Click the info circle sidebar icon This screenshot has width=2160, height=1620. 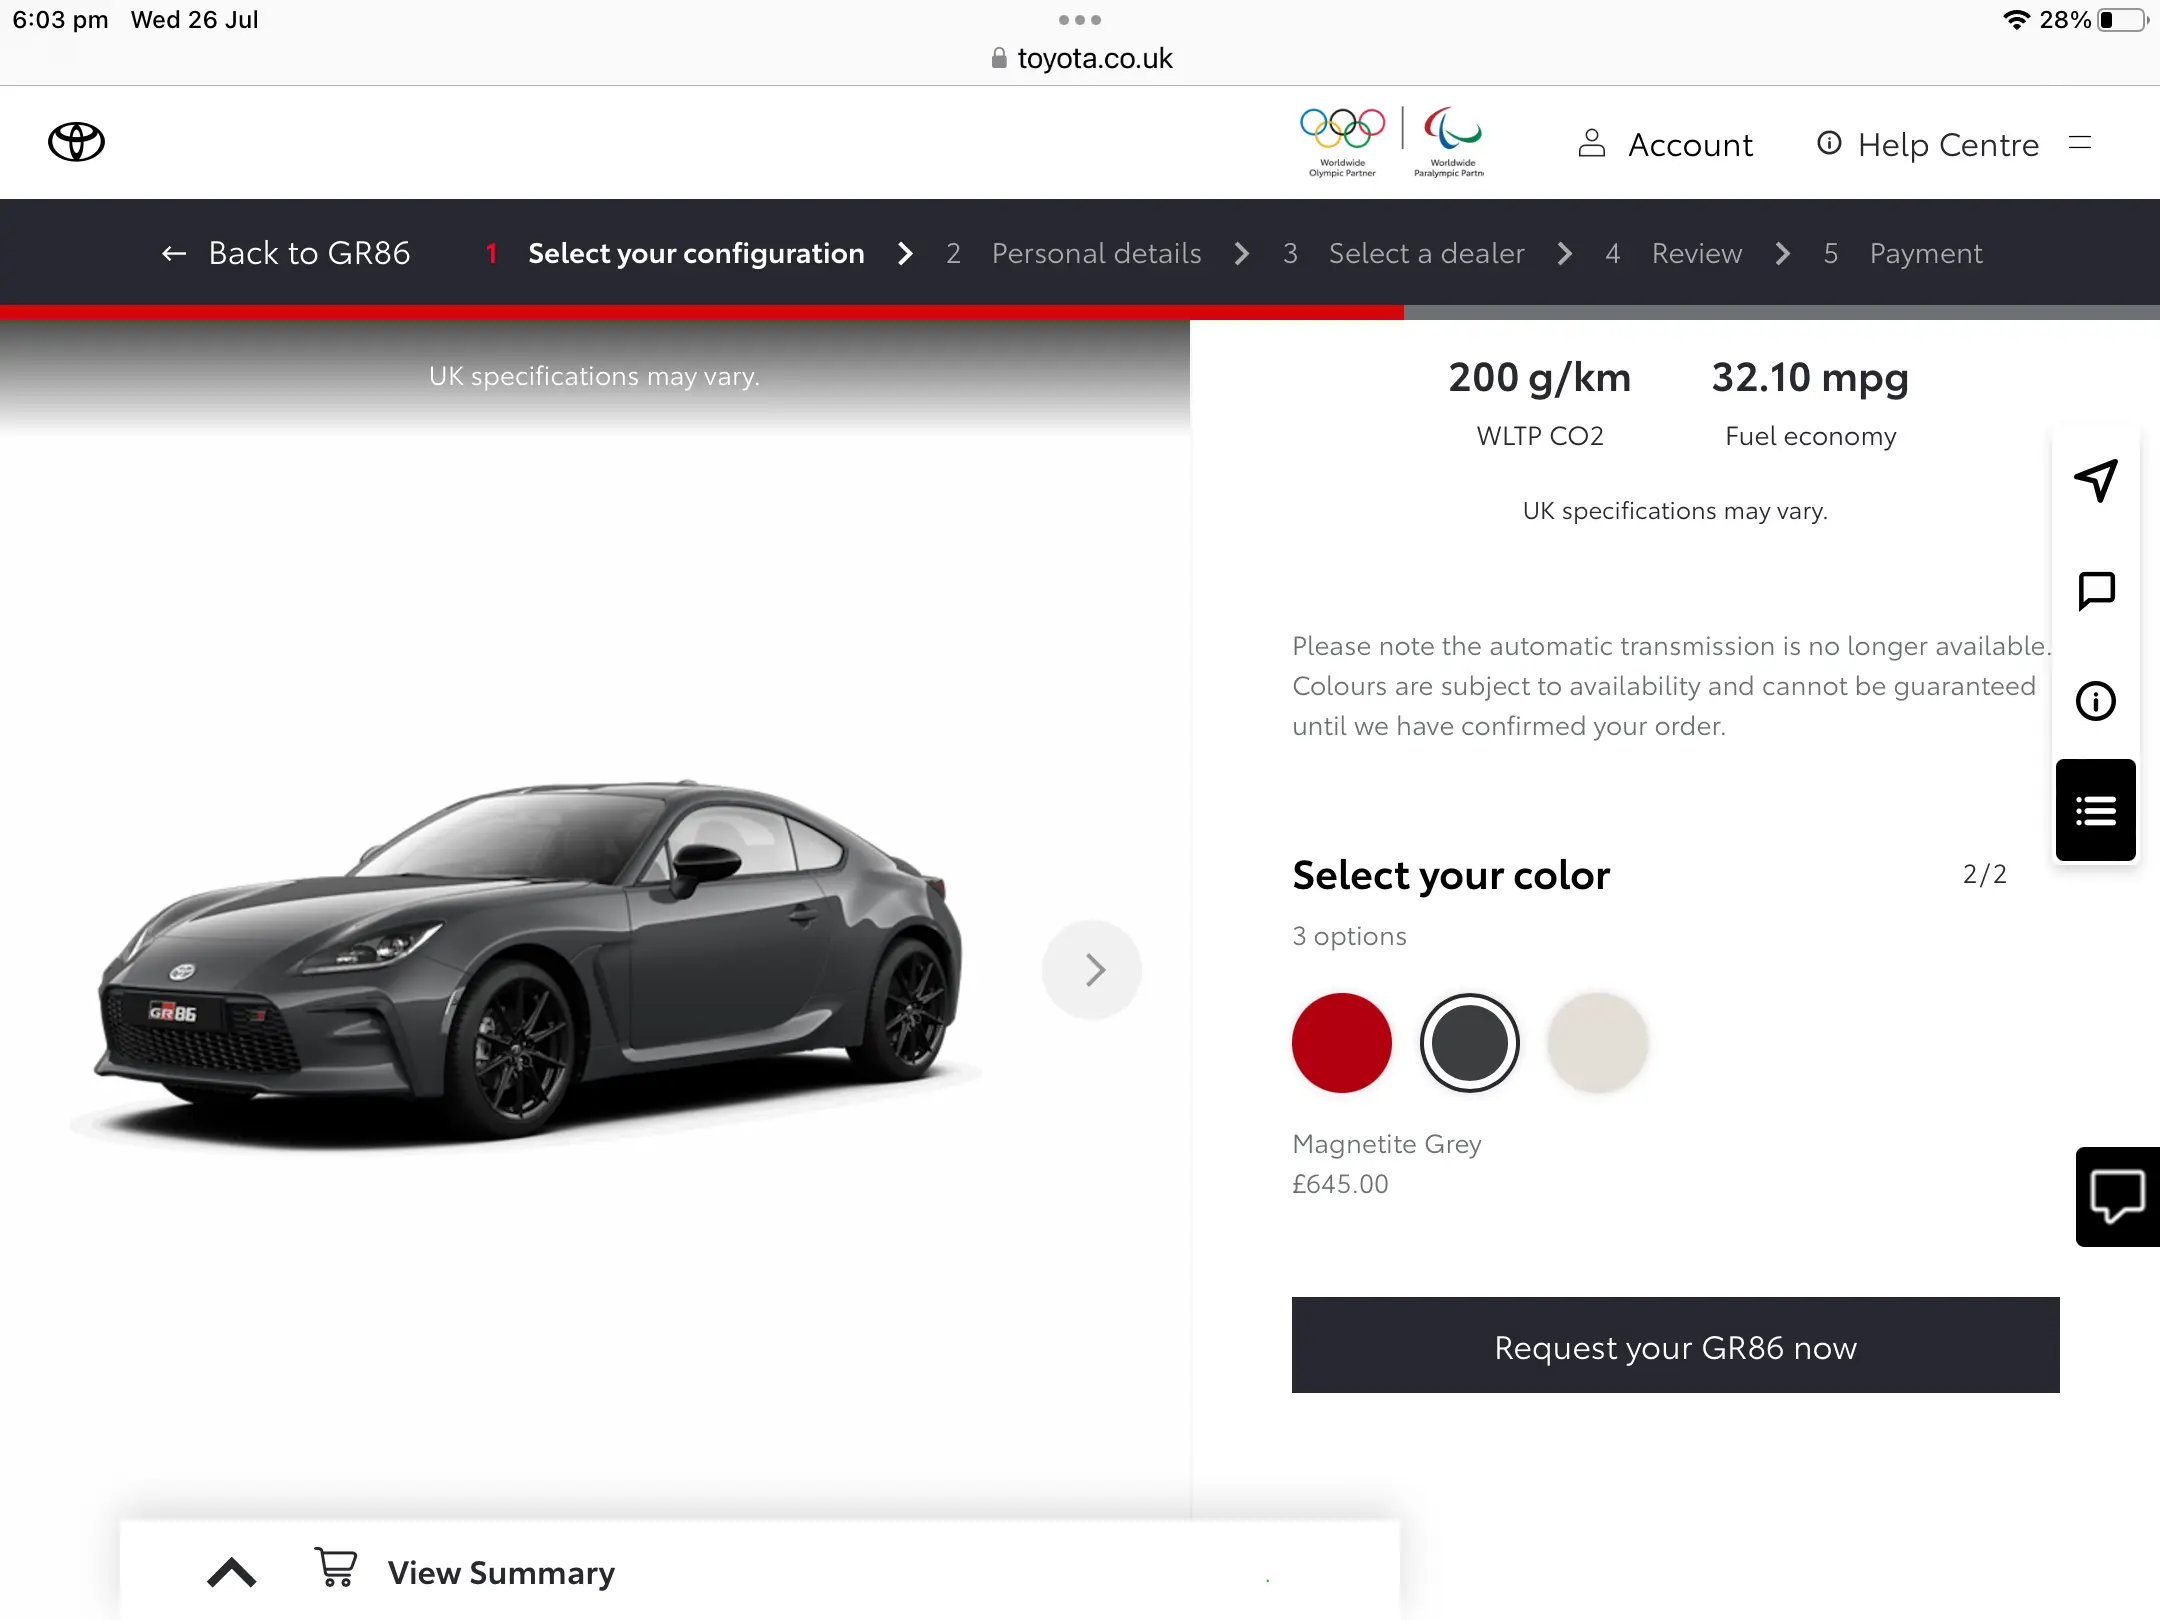(2096, 701)
